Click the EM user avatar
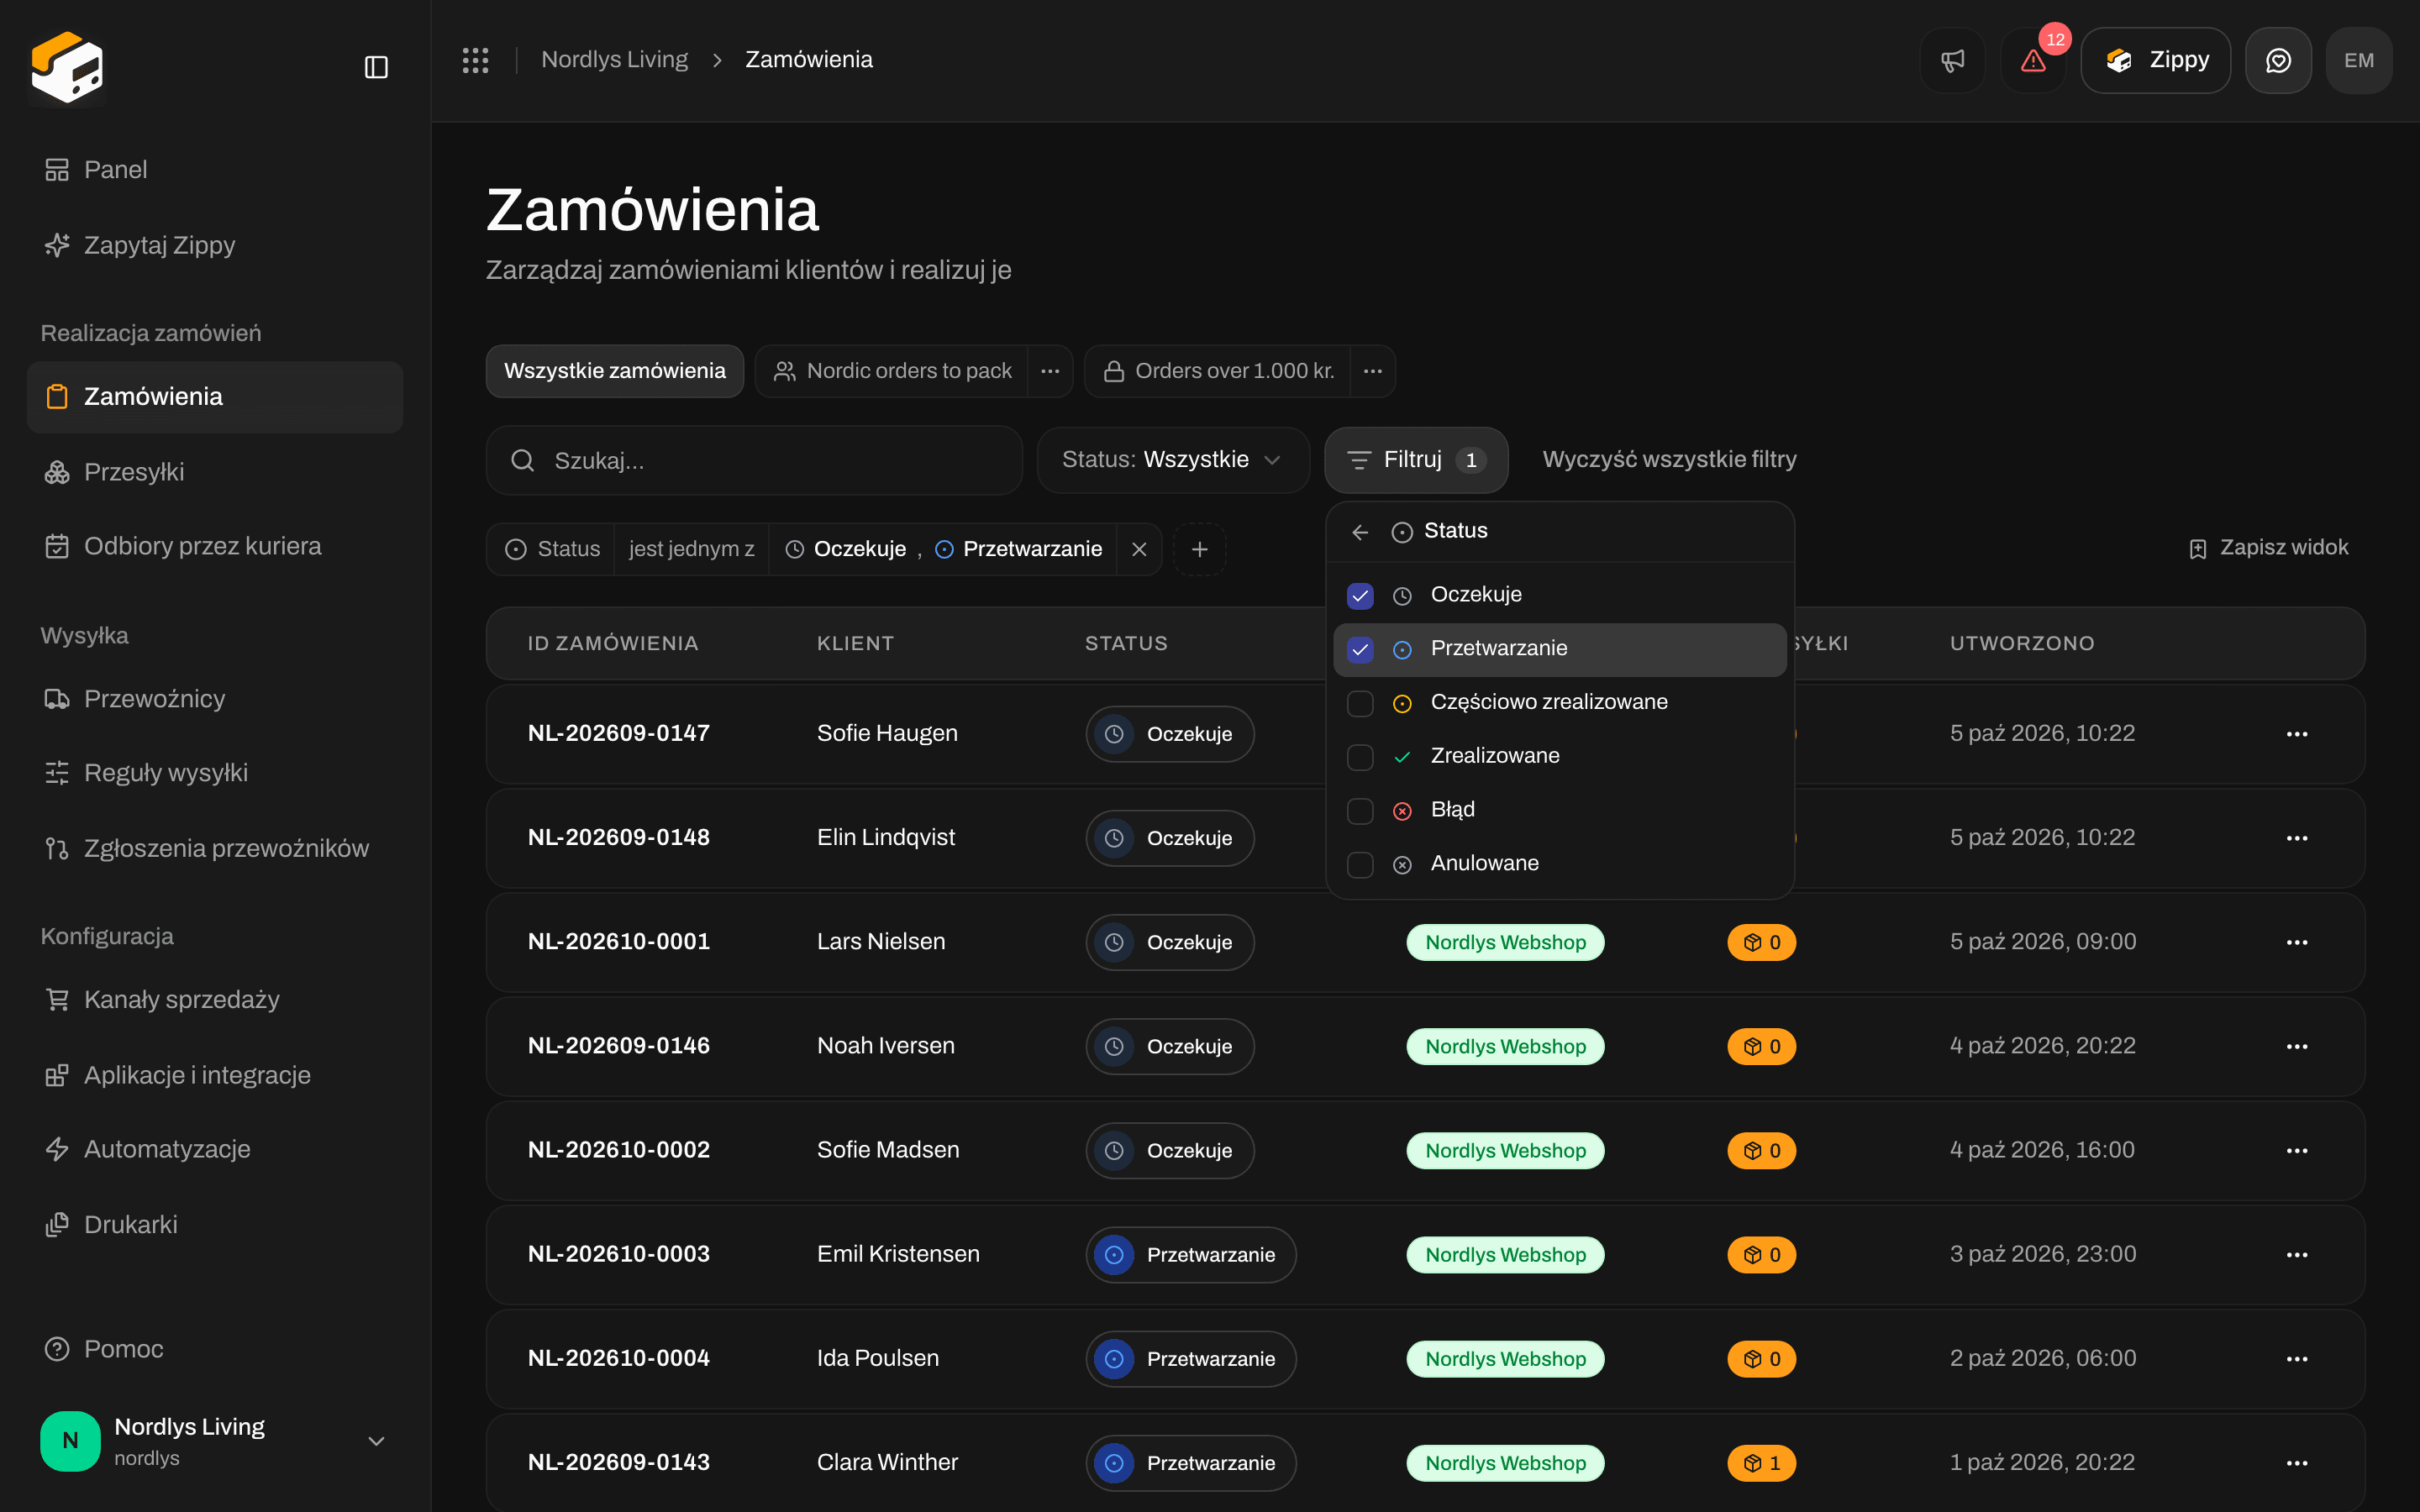2420x1512 pixels. coord(2359,60)
